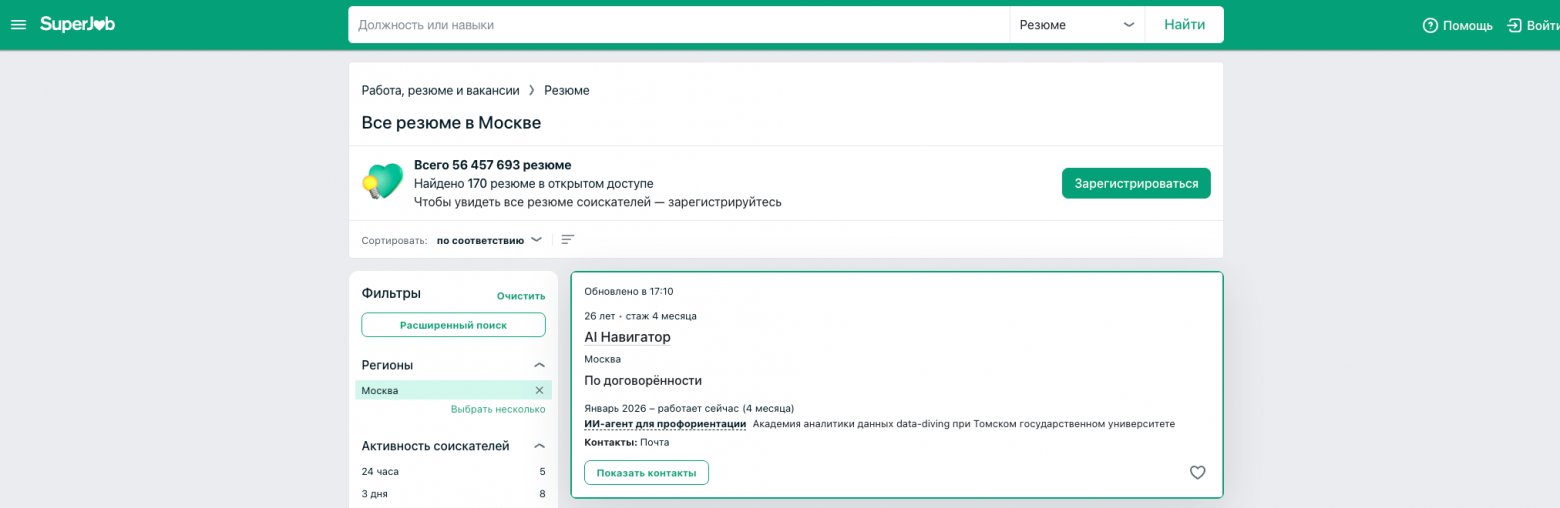Click the SuperJob logo

coord(77,24)
